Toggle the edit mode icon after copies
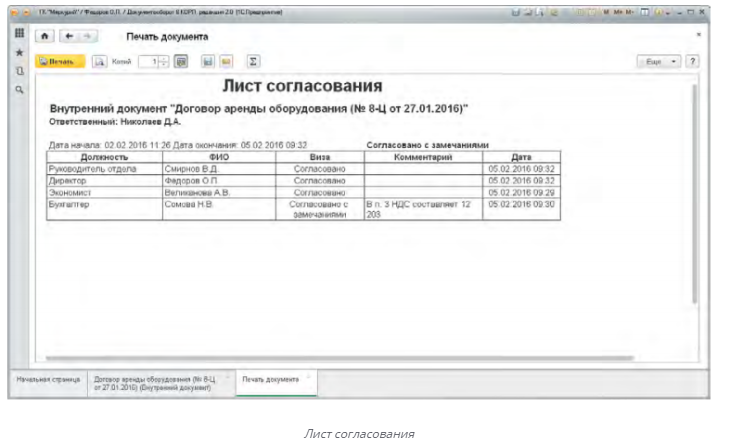This screenshot has width=729, height=448. pos(182,62)
